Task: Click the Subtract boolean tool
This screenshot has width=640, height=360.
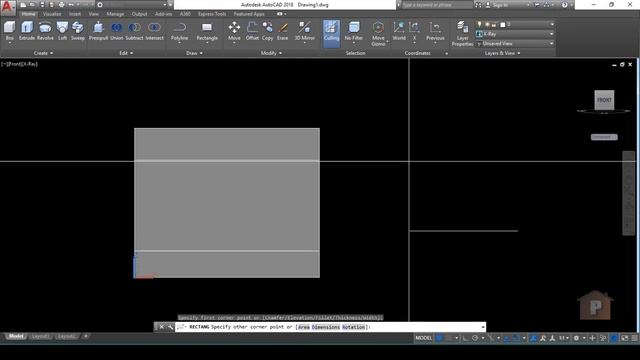Action: point(134,31)
